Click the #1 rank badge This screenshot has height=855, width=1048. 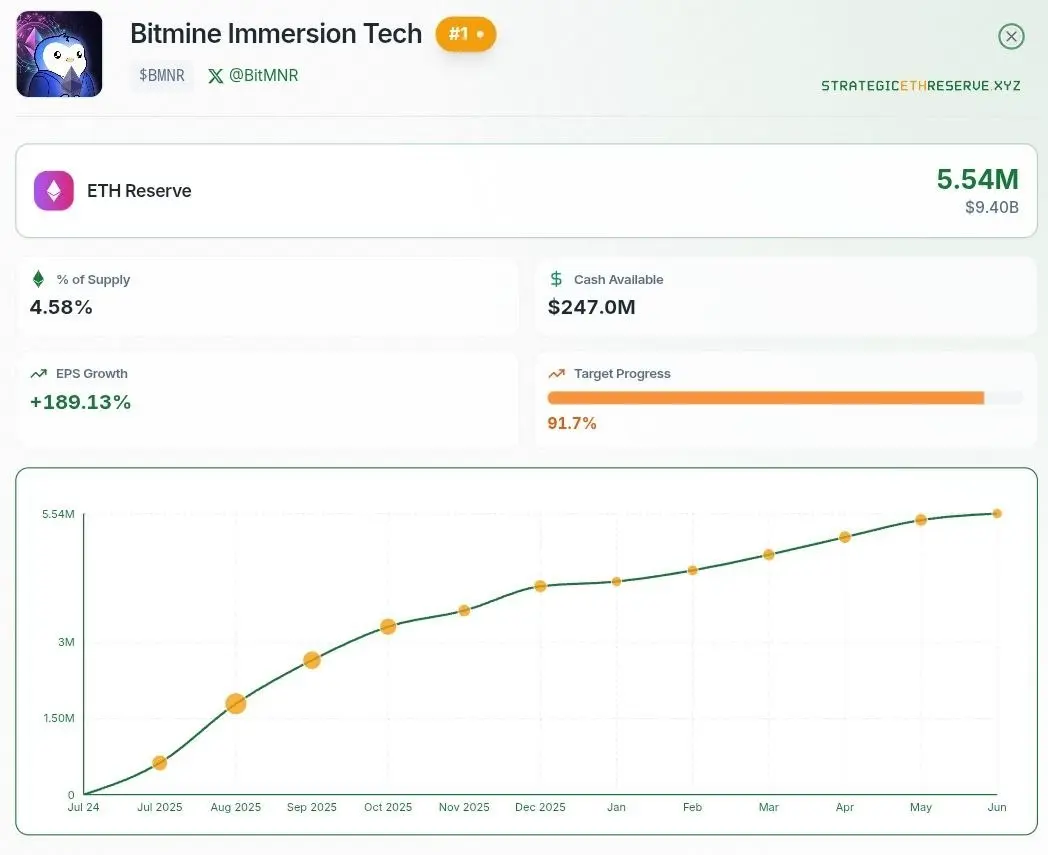click(466, 33)
